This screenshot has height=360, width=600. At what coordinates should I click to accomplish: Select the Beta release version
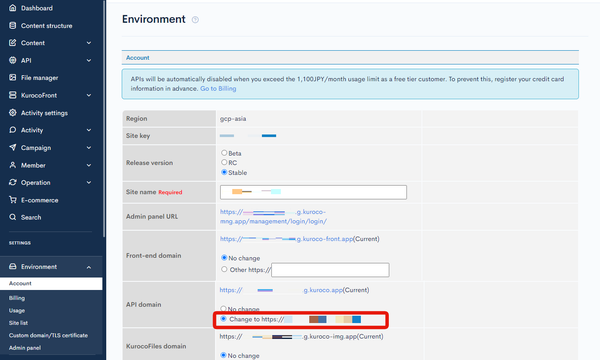pos(224,153)
